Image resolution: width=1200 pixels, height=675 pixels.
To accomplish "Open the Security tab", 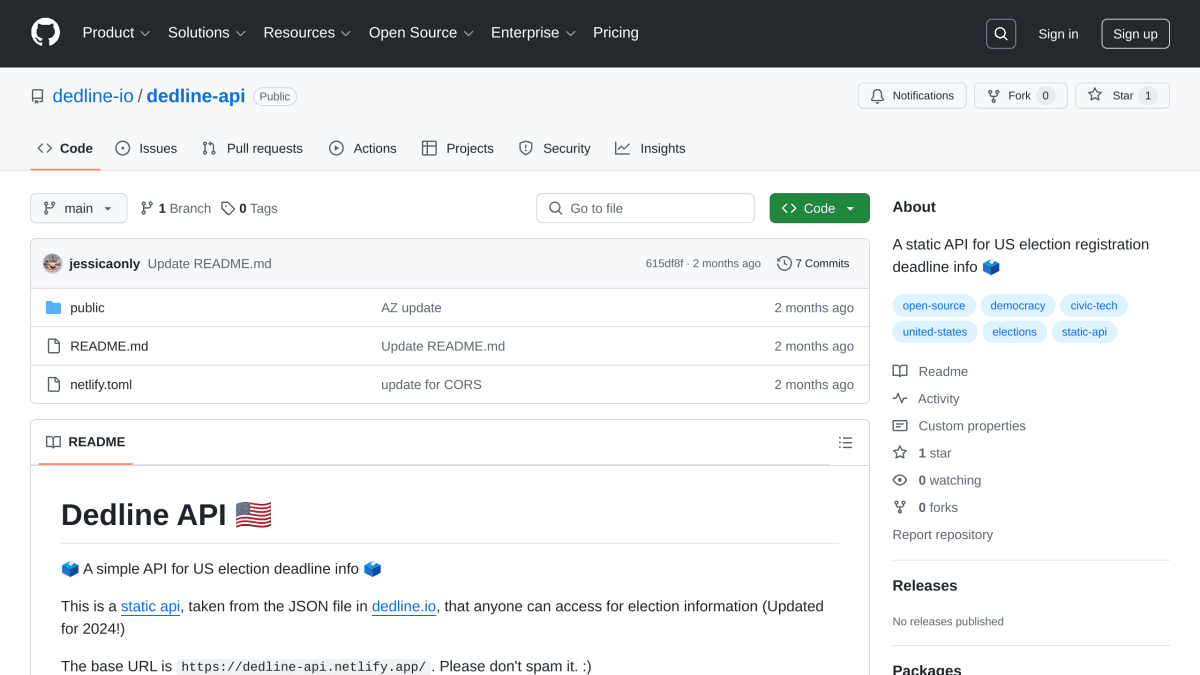I will (x=555, y=148).
